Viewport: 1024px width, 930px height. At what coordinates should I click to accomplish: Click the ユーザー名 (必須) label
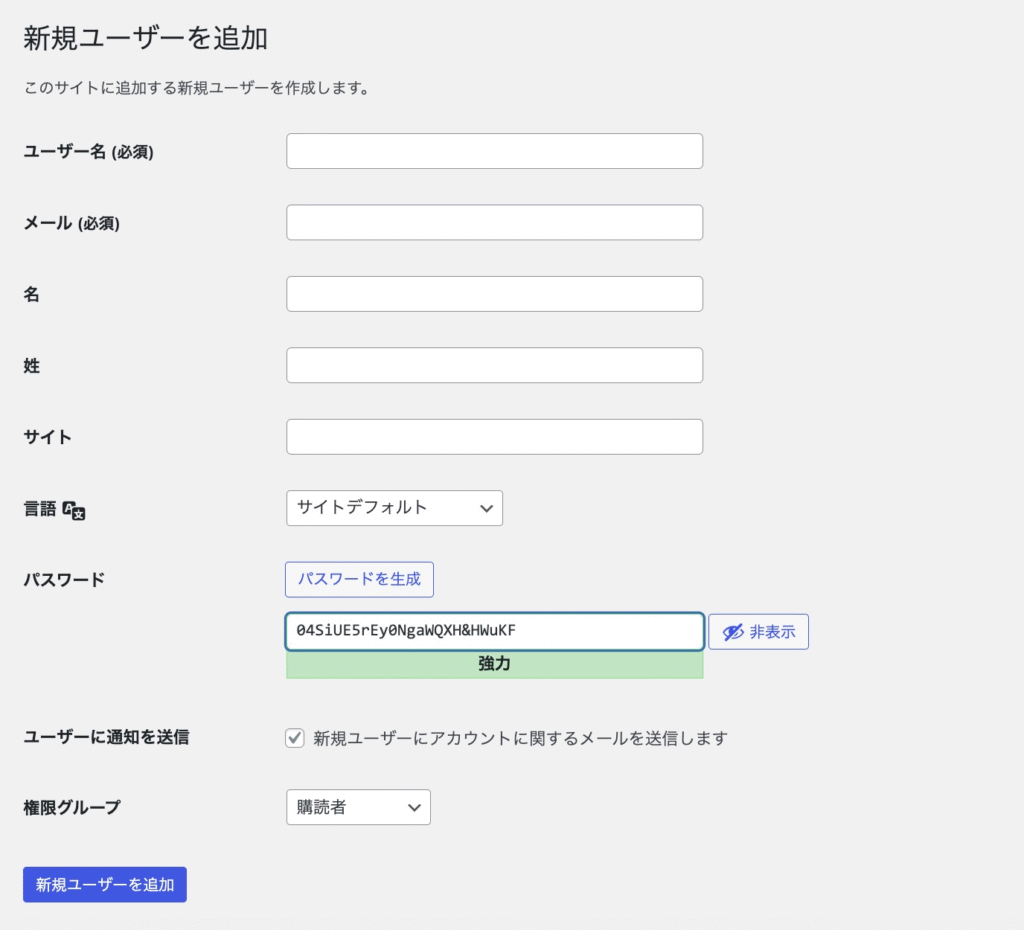pos(88,152)
